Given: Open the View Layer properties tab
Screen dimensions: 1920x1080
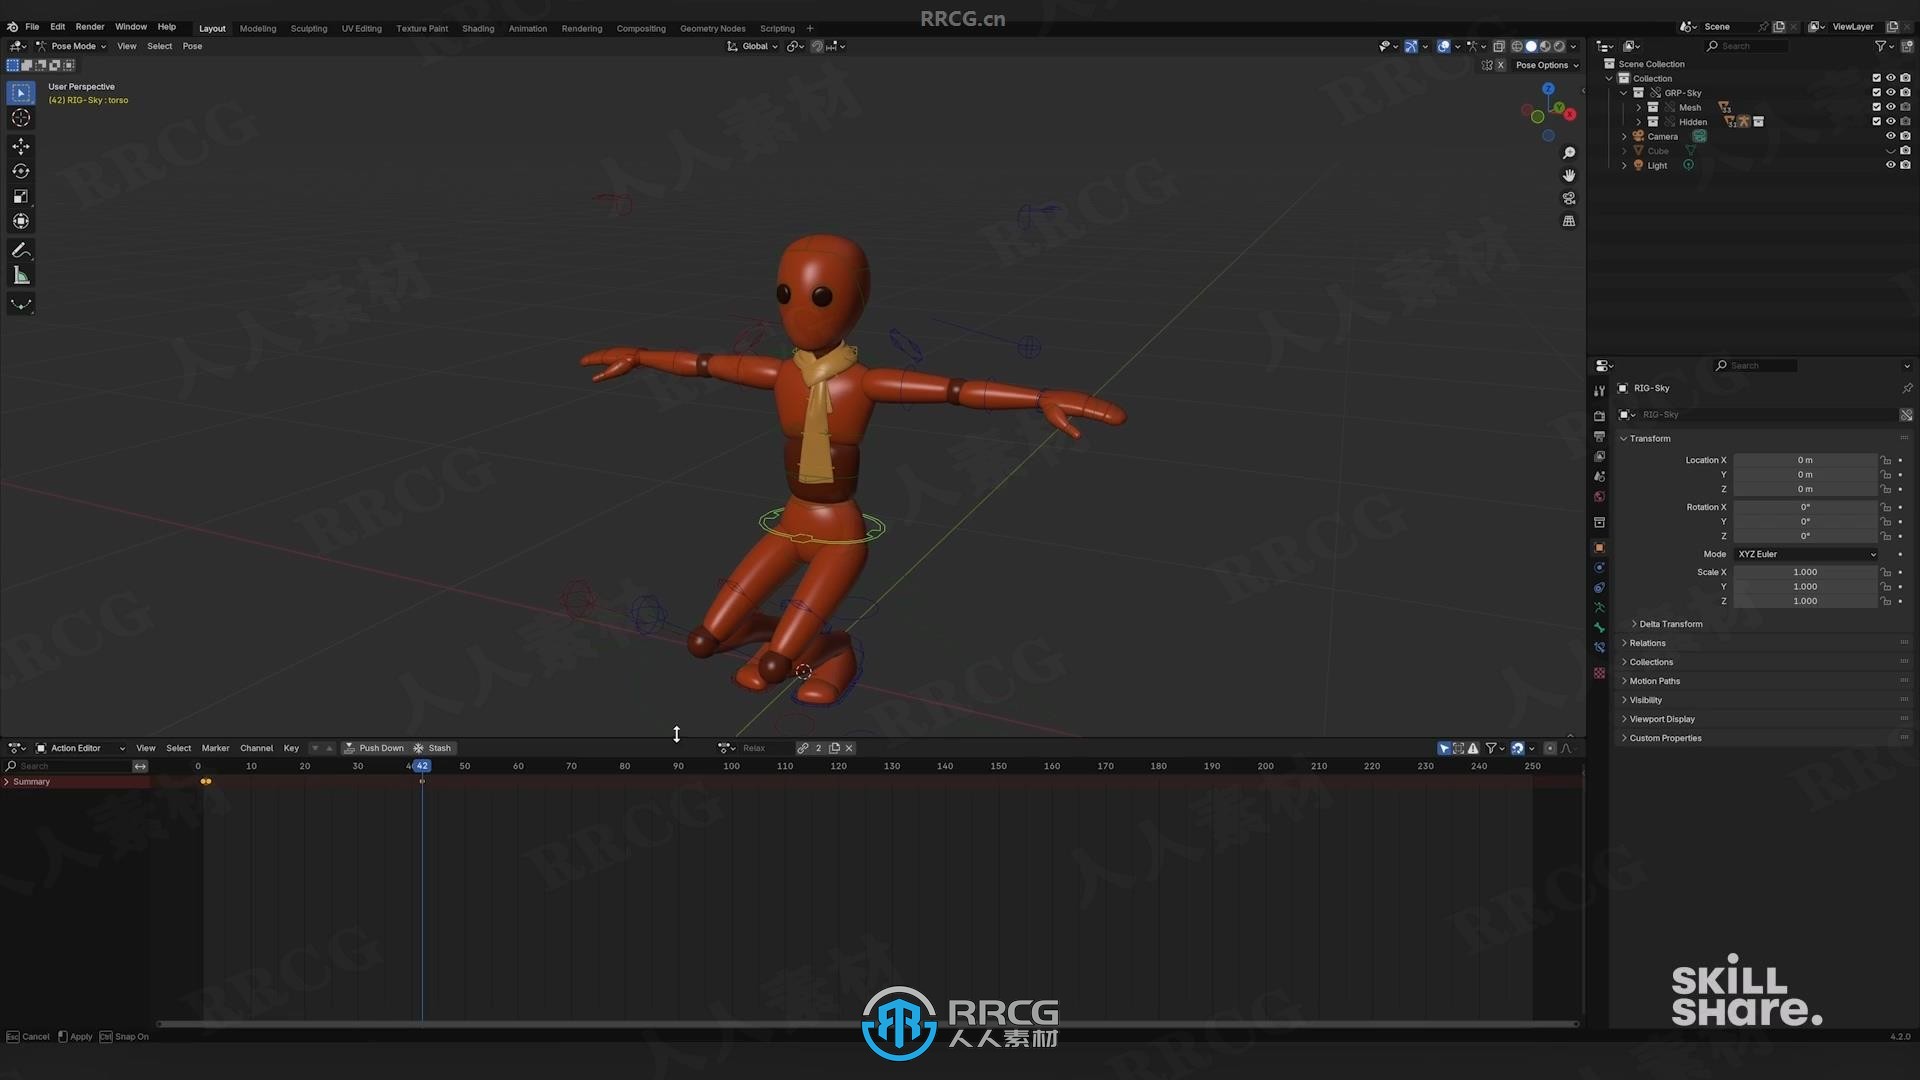Looking at the screenshot, I should tap(1599, 456).
